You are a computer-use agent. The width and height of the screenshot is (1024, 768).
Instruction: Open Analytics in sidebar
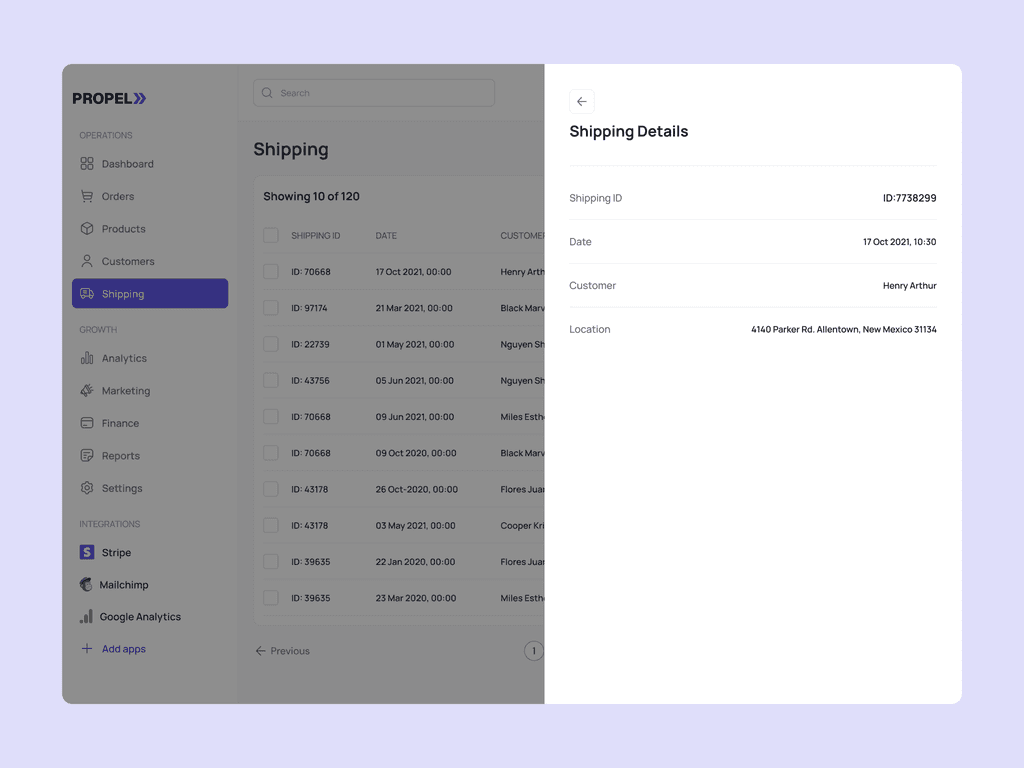click(150, 358)
